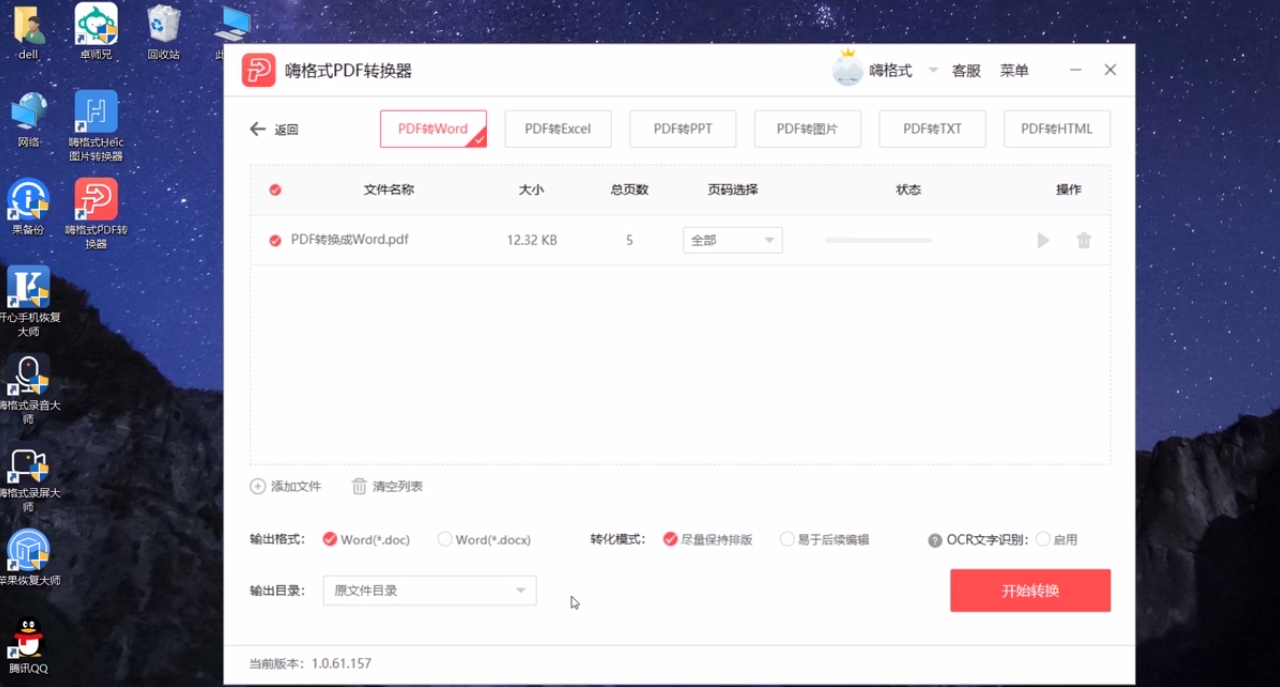Click the 开始转换 button

(x=1030, y=591)
